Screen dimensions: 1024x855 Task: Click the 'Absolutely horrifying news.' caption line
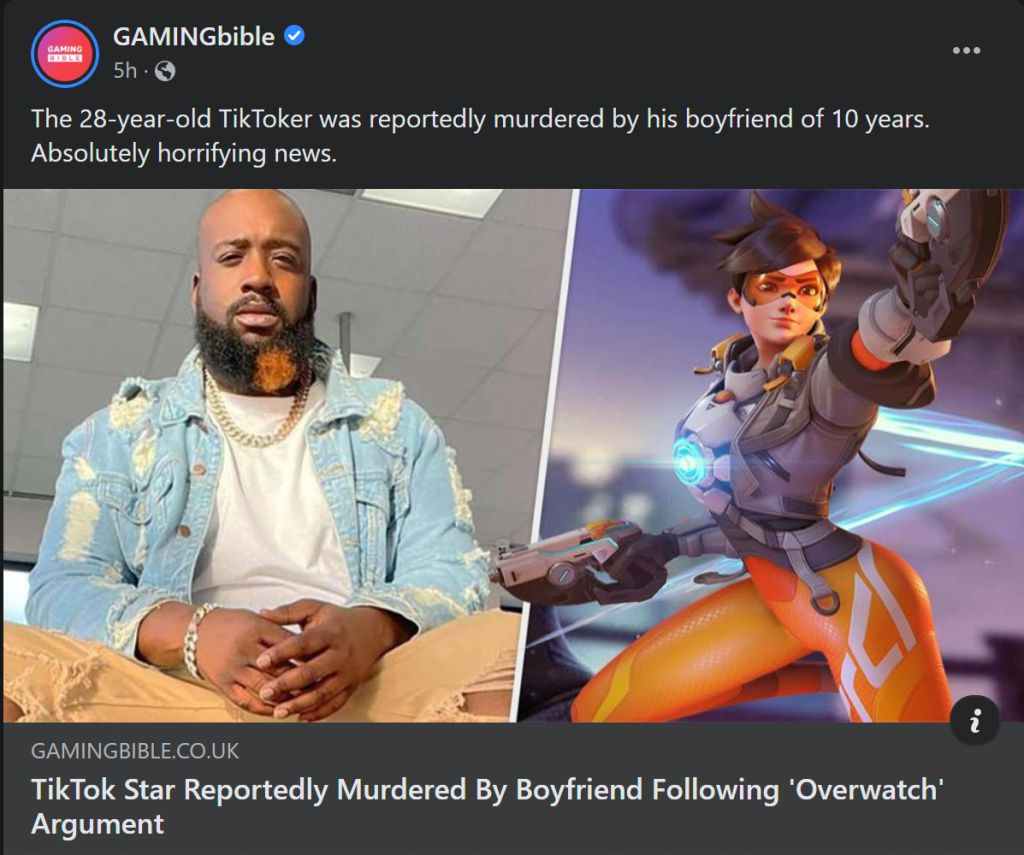[184, 153]
